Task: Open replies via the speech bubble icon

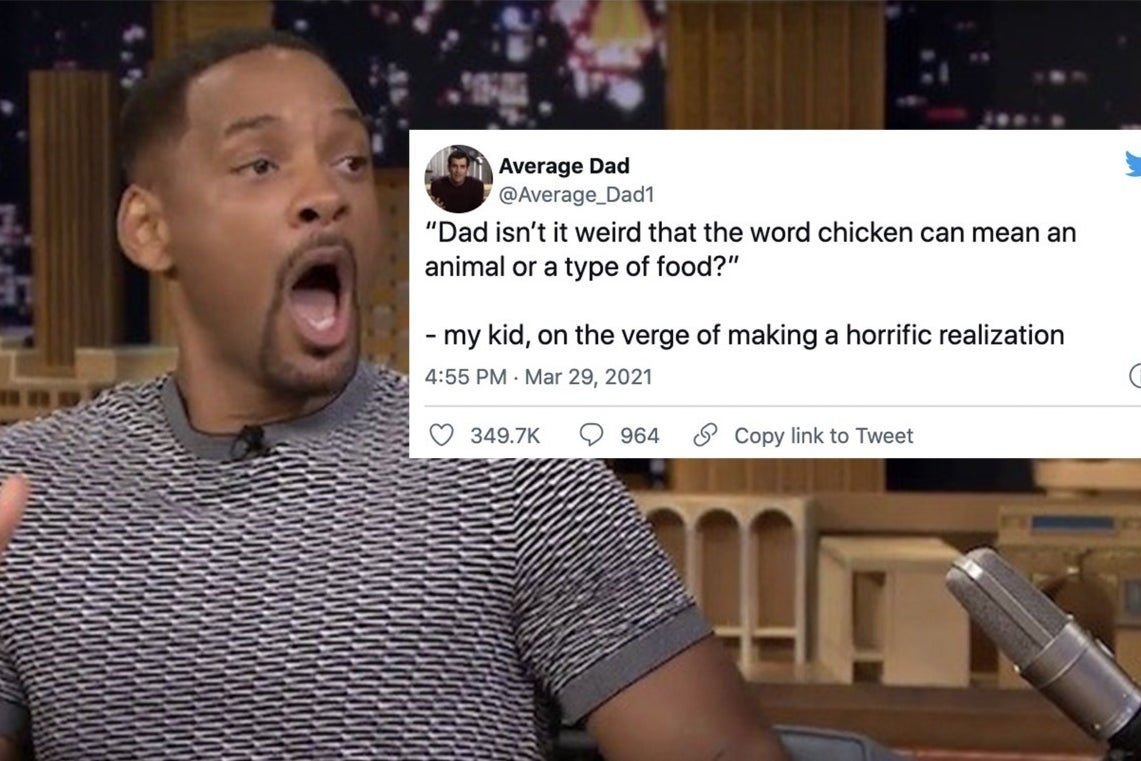Action: (x=591, y=435)
